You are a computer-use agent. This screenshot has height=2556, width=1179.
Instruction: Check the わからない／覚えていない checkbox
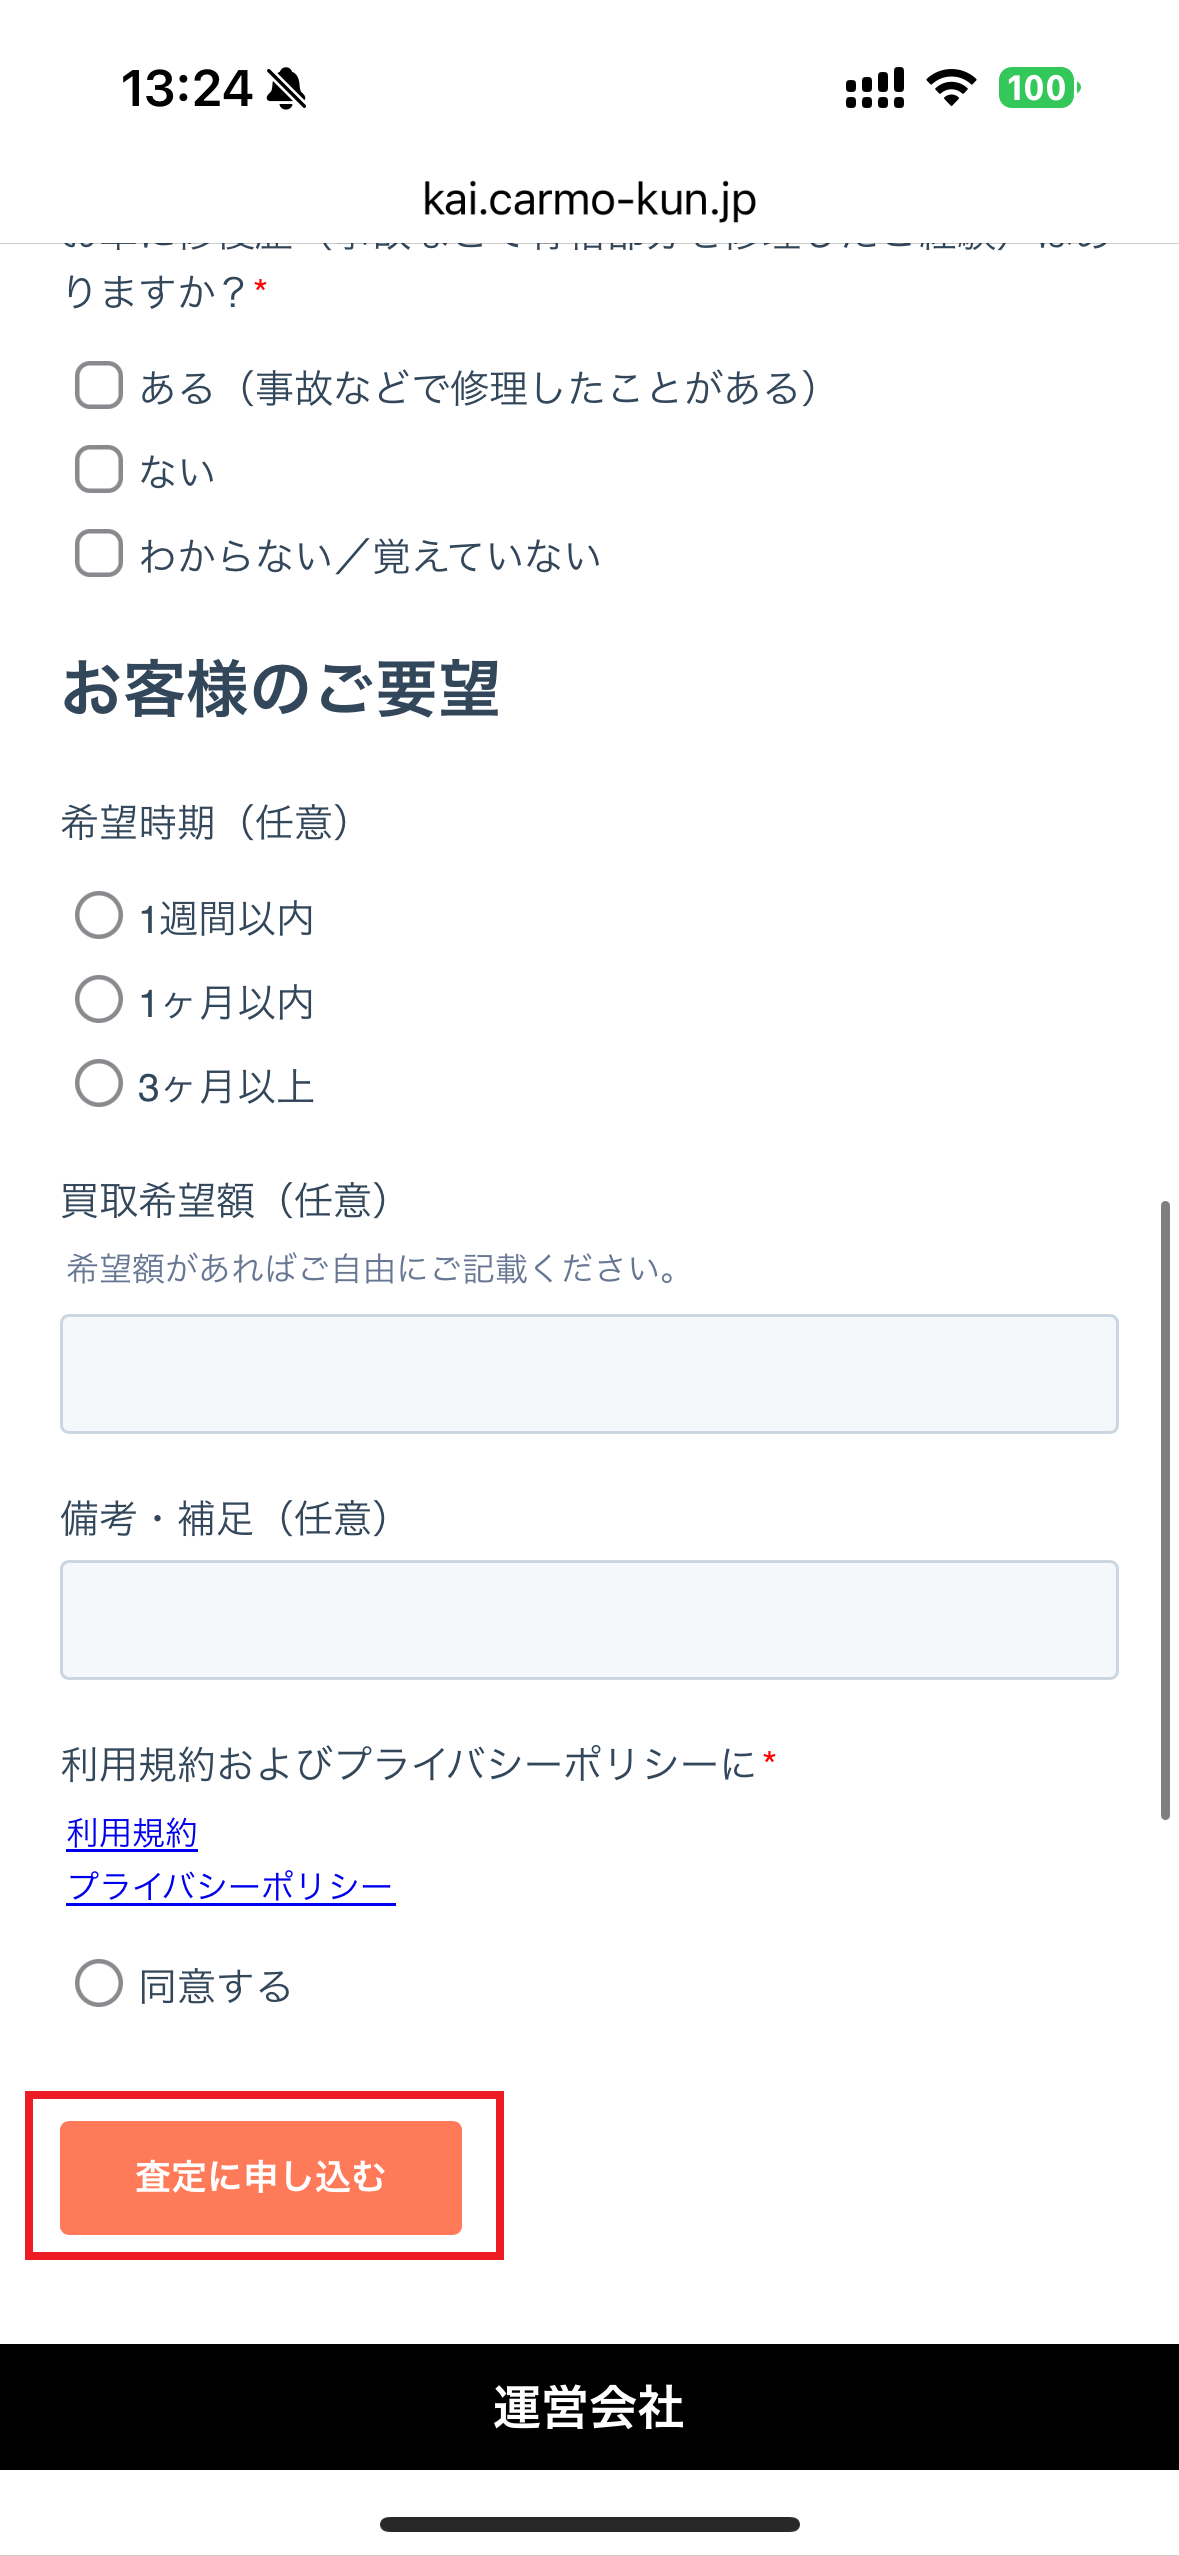(x=99, y=554)
